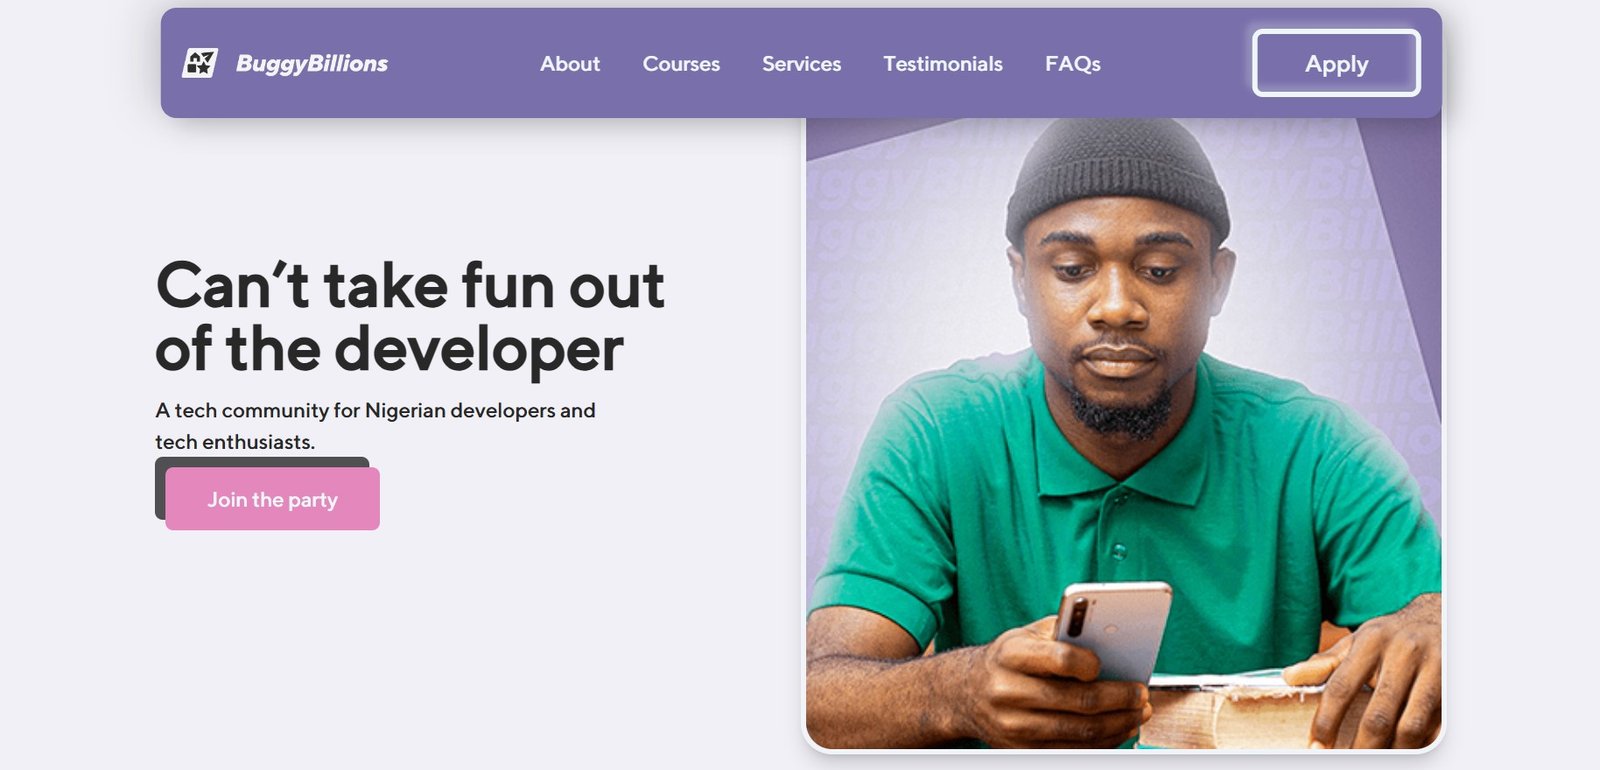Viewport: 1600px width, 770px height.
Task: Click the BuggyBillions logo icon
Action: [200, 63]
